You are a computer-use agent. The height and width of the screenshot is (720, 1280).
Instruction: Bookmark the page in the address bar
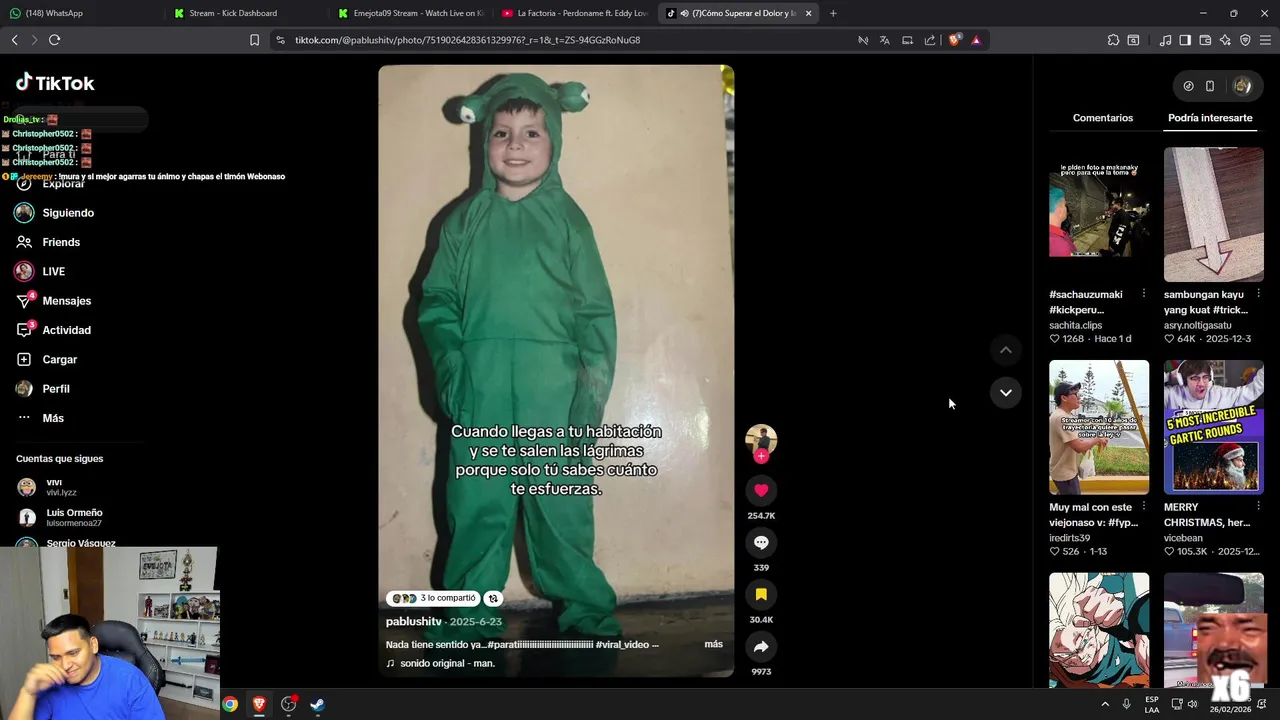(x=254, y=40)
